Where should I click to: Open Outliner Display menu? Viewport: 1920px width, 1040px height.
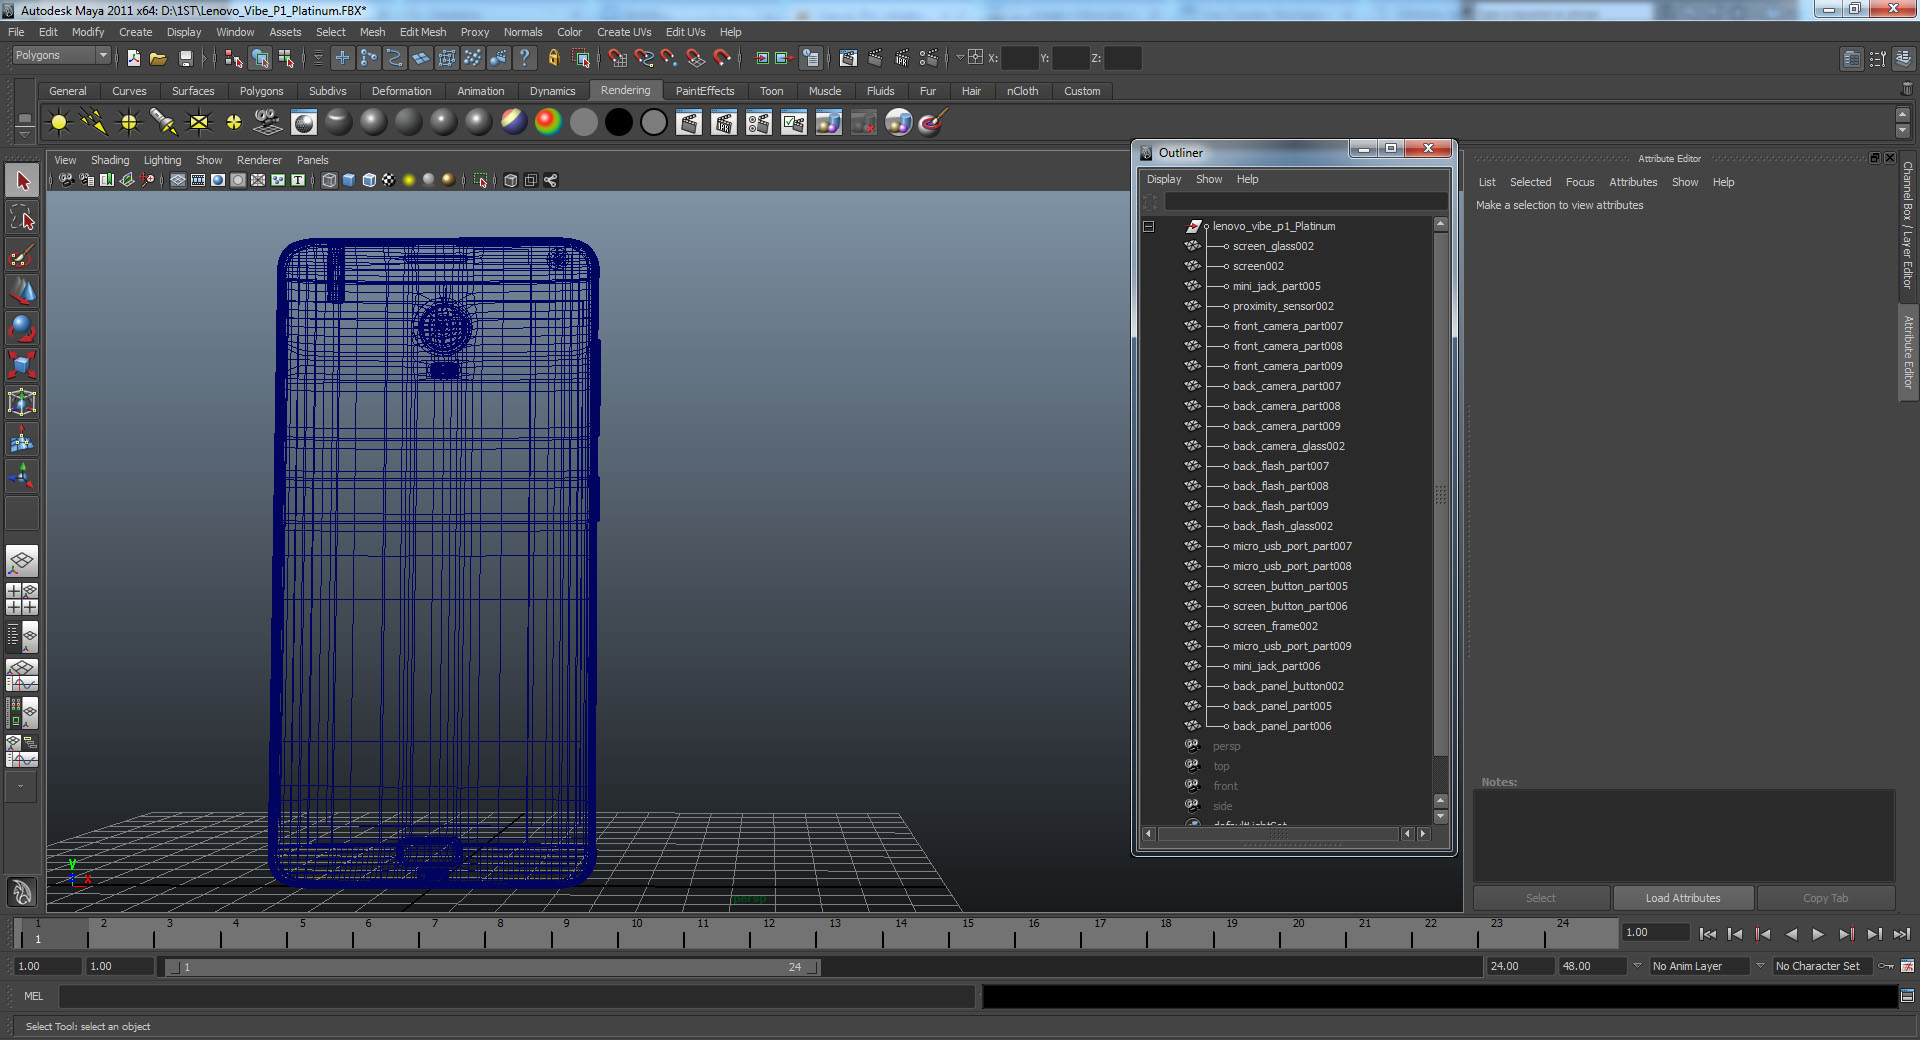point(1164,179)
